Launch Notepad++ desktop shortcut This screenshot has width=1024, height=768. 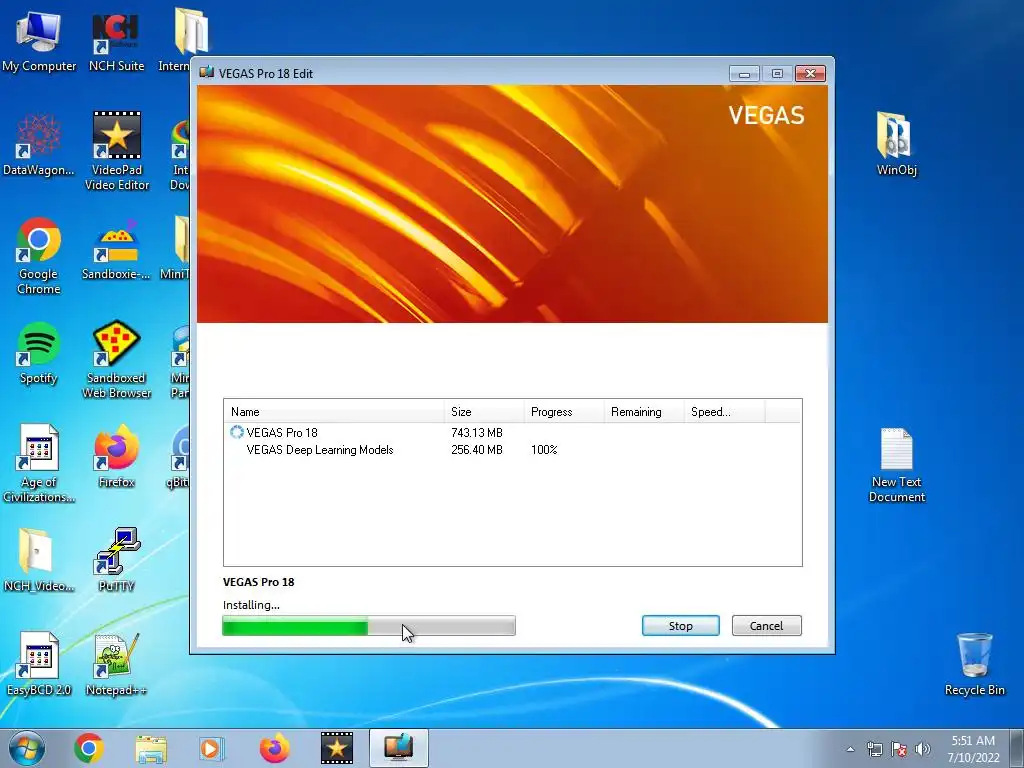click(x=116, y=664)
